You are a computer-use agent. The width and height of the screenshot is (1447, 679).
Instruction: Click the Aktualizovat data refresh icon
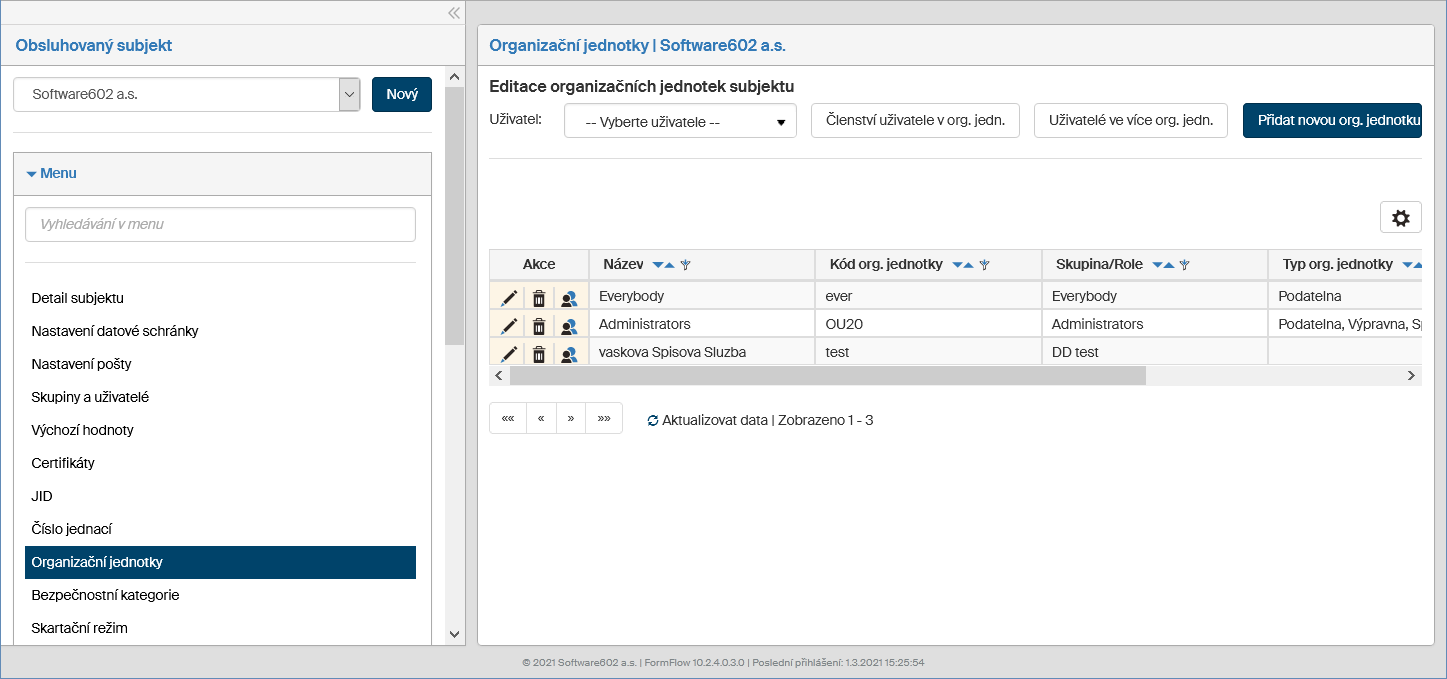coord(653,421)
